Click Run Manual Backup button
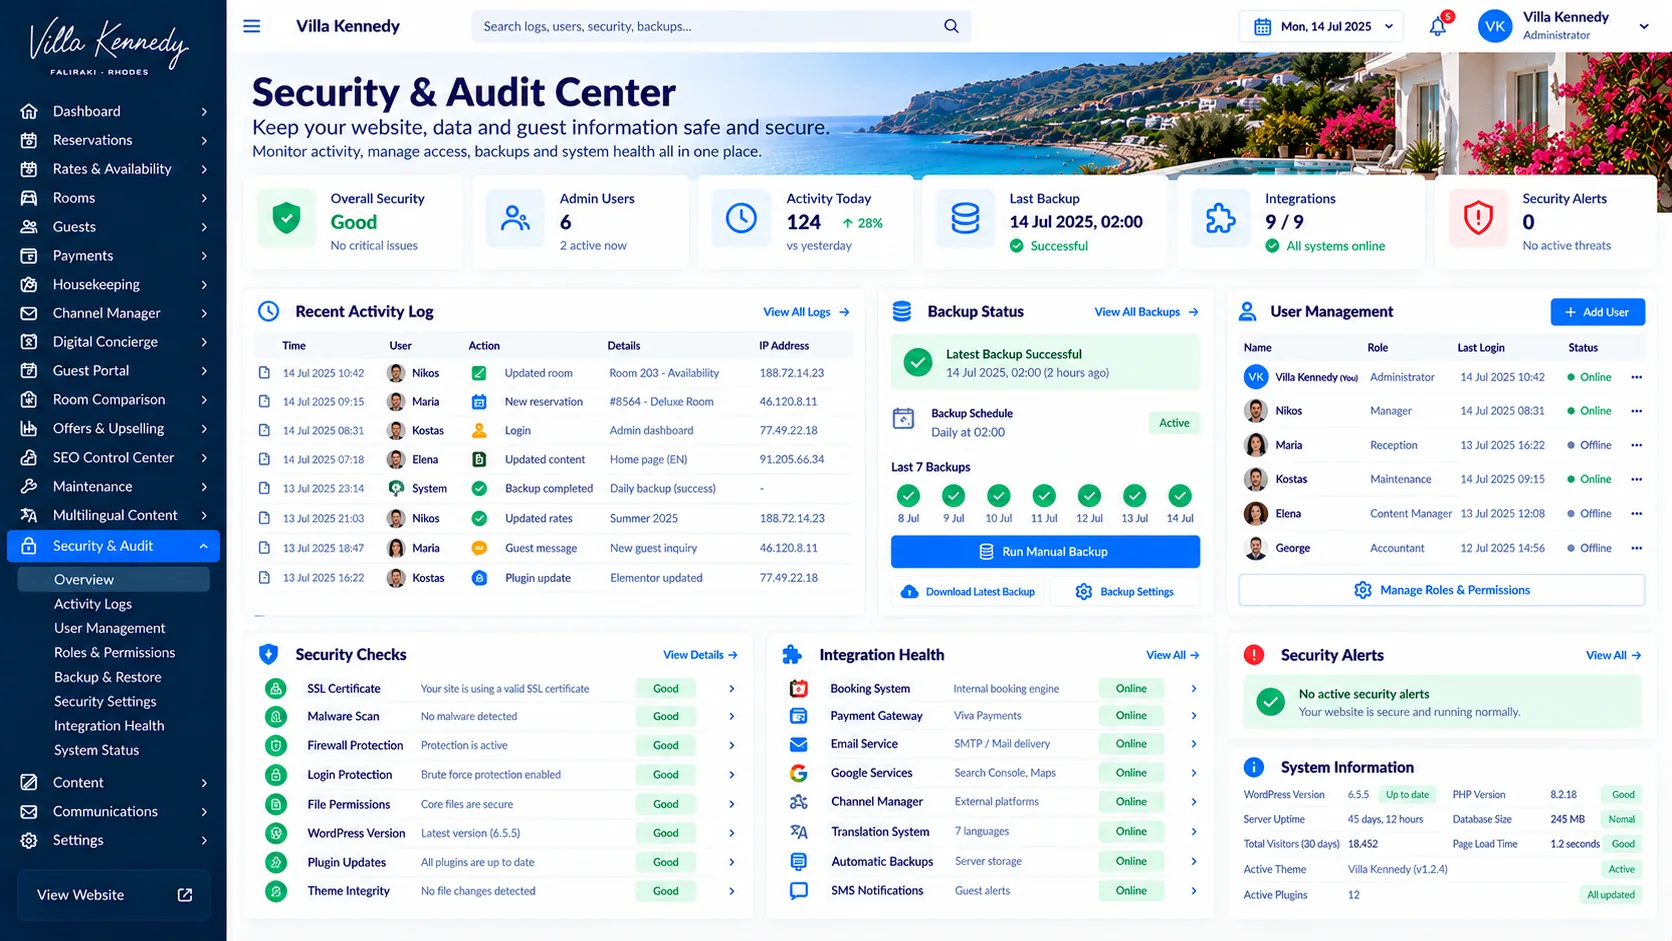This screenshot has width=1672, height=941. (x=1045, y=552)
